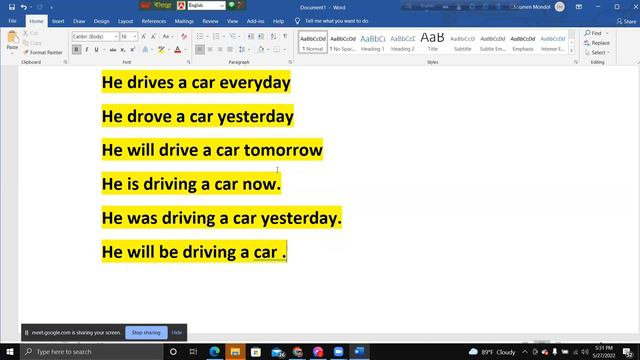The width and height of the screenshot is (640, 360).
Task: Open the Paste options arrow
Action: pyautogui.click(x=12, y=53)
